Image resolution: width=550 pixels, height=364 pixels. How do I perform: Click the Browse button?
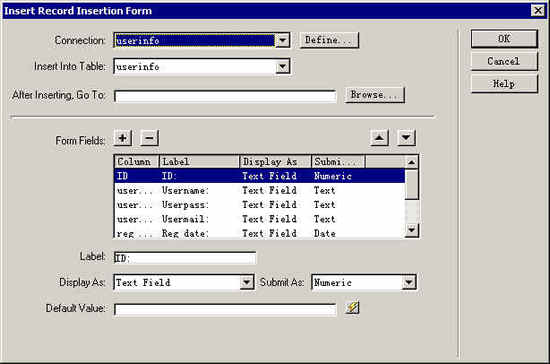click(375, 95)
